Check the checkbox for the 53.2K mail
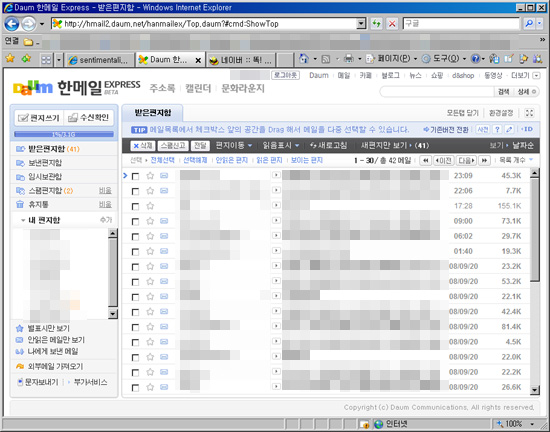550x432 pixels. coord(135,282)
